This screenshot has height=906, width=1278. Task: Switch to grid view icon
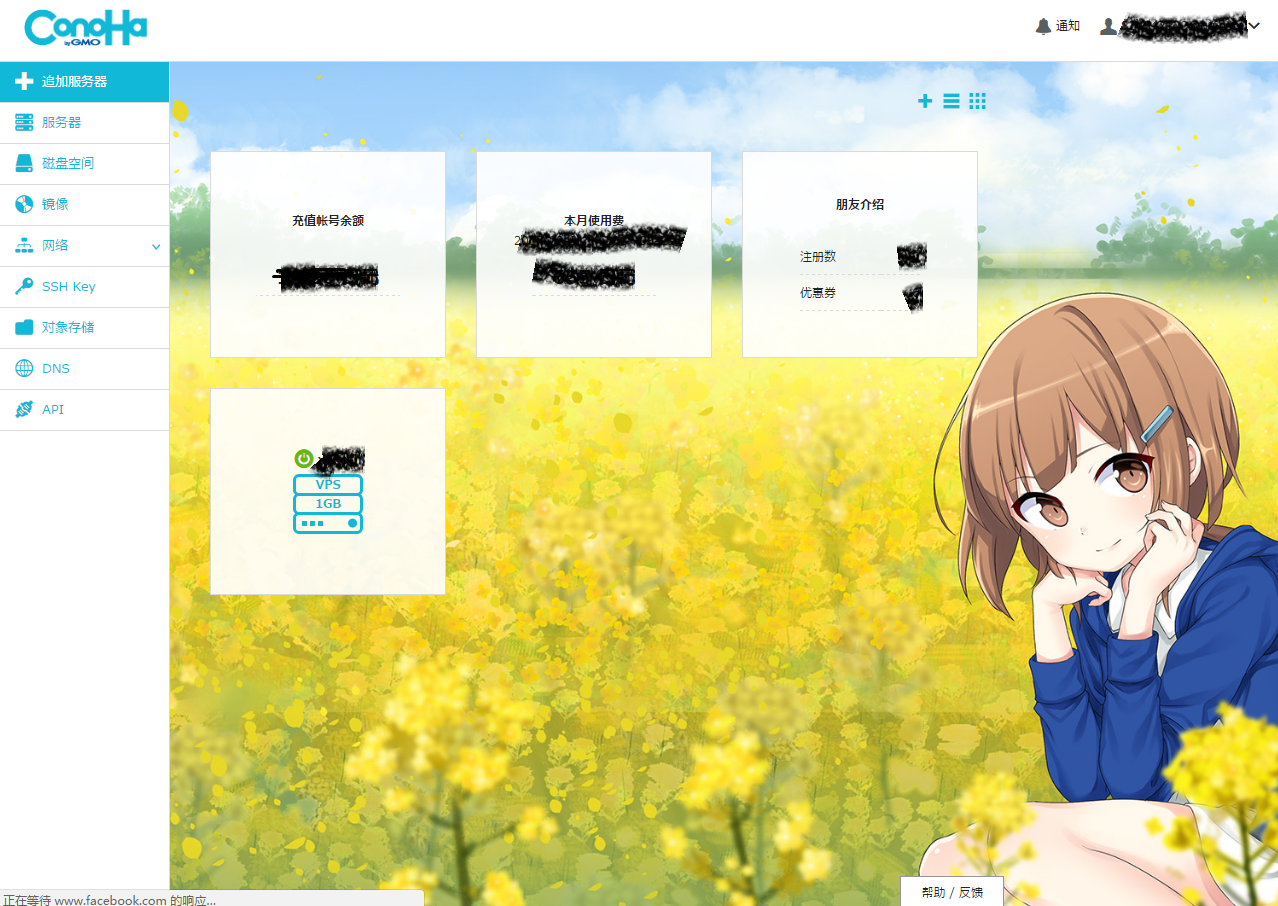click(x=977, y=101)
